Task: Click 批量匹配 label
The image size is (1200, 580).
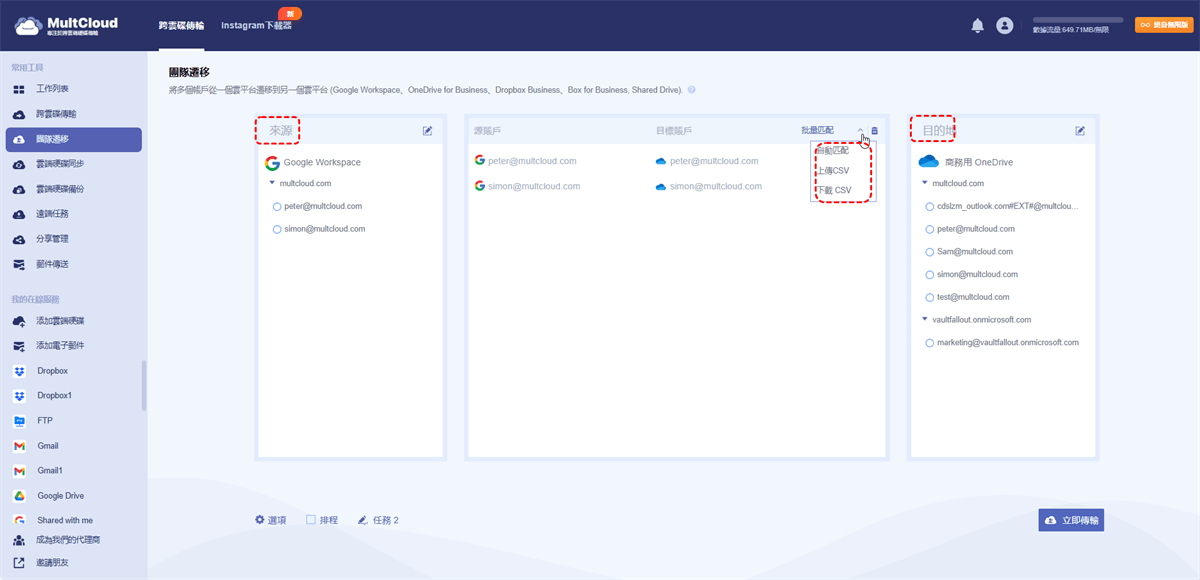Action: point(817,131)
